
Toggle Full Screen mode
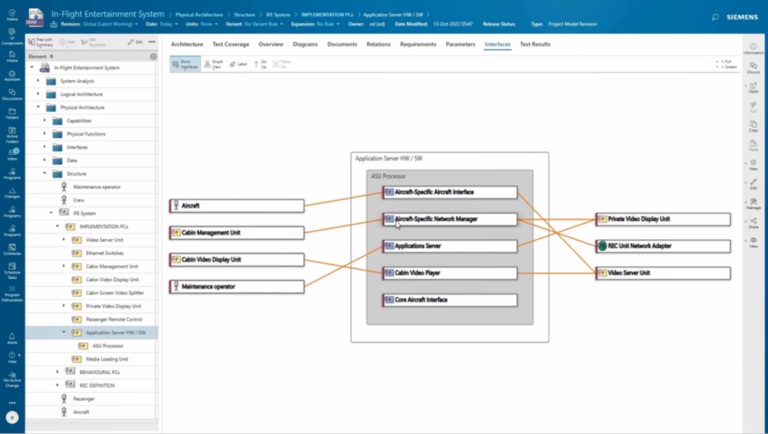[x=727, y=64]
